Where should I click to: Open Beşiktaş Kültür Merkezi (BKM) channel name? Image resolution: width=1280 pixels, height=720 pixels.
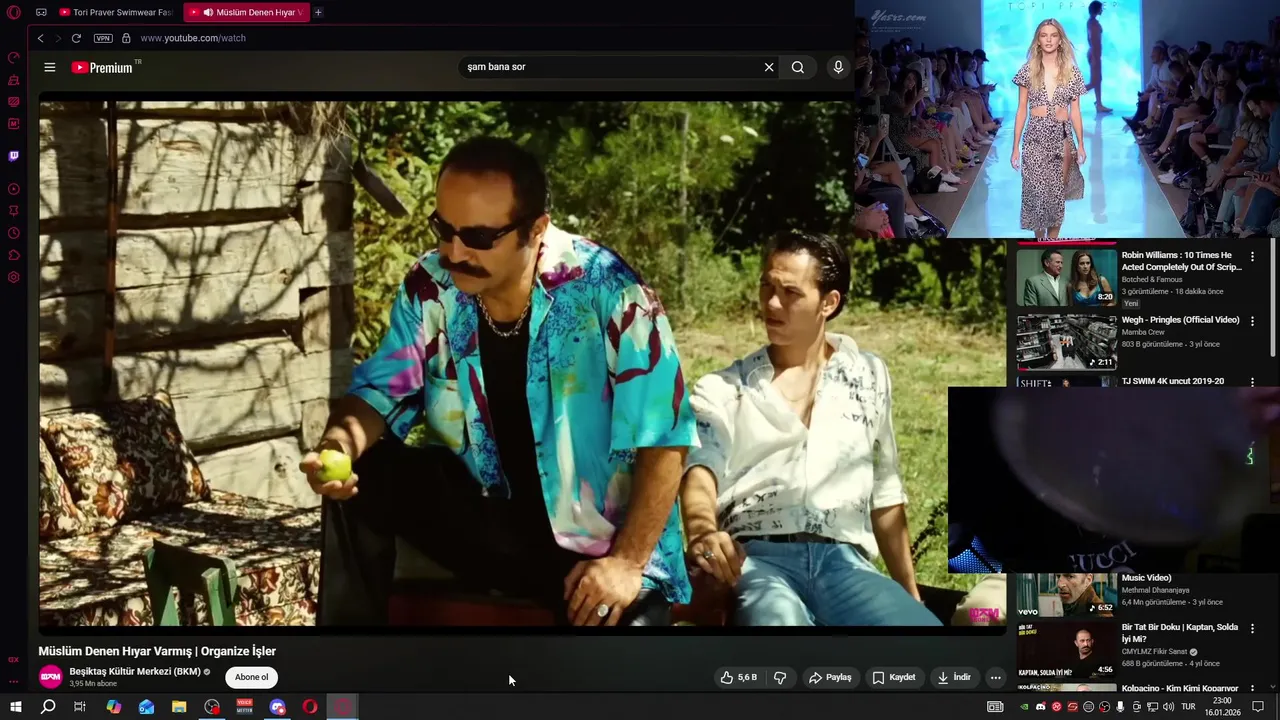click(x=135, y=672)
